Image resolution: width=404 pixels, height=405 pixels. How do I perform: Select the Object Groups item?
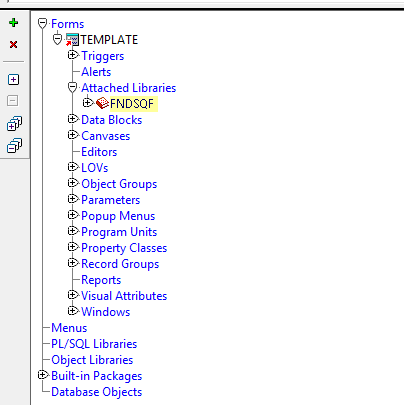click(x=119, y=184)
